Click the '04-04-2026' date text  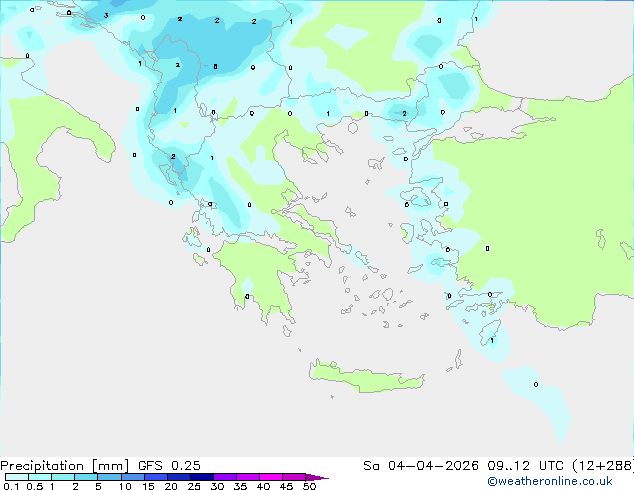point(433,466)
